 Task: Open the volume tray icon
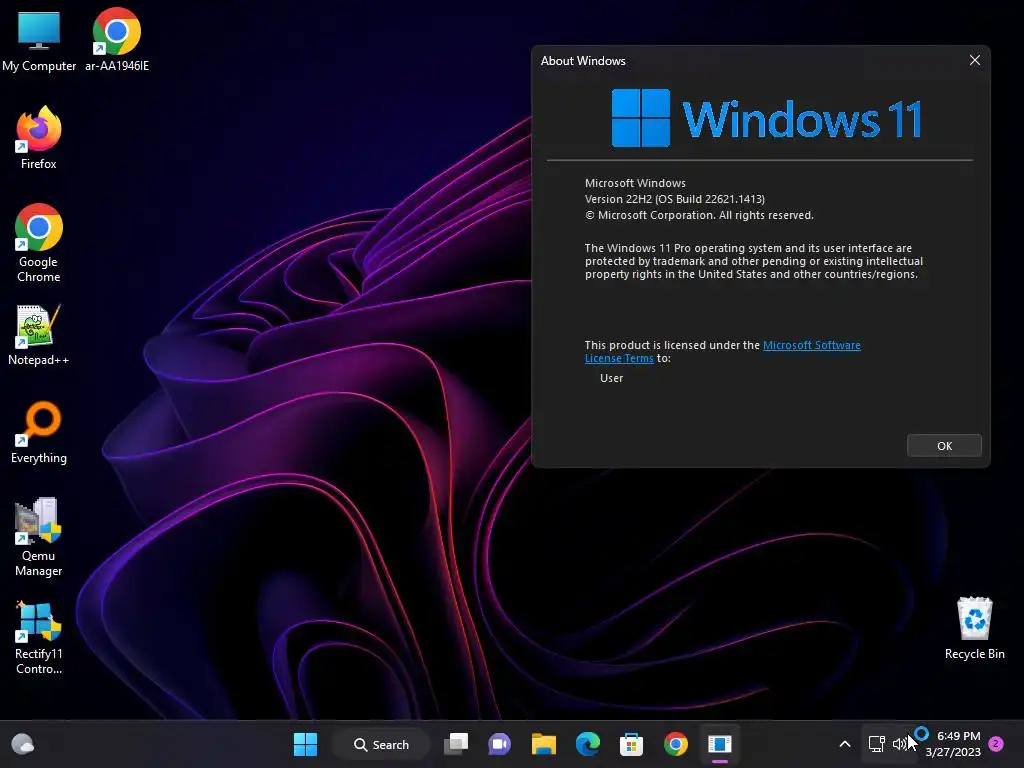[x=899, y=744]
